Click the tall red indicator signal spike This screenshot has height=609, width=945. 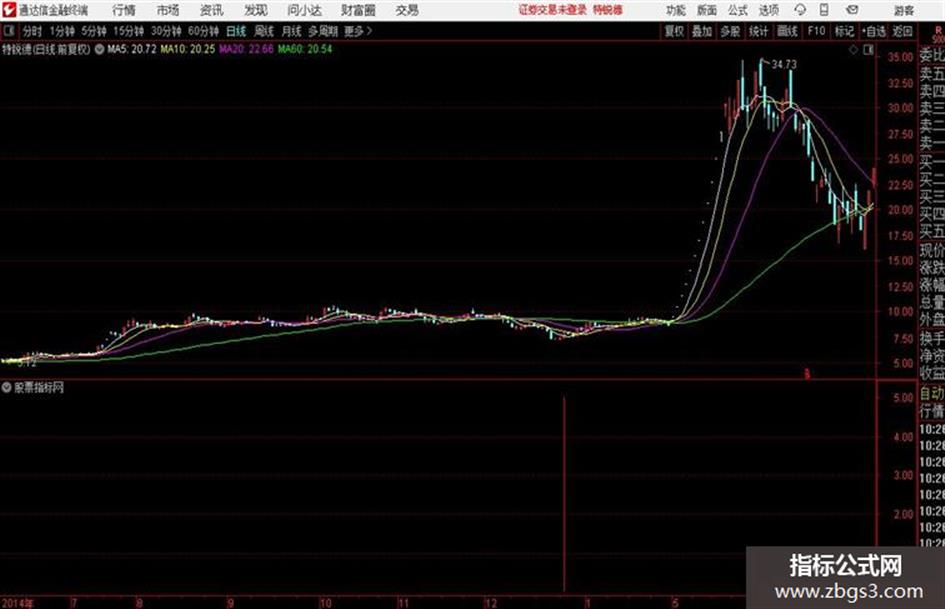tap(564, 493)
